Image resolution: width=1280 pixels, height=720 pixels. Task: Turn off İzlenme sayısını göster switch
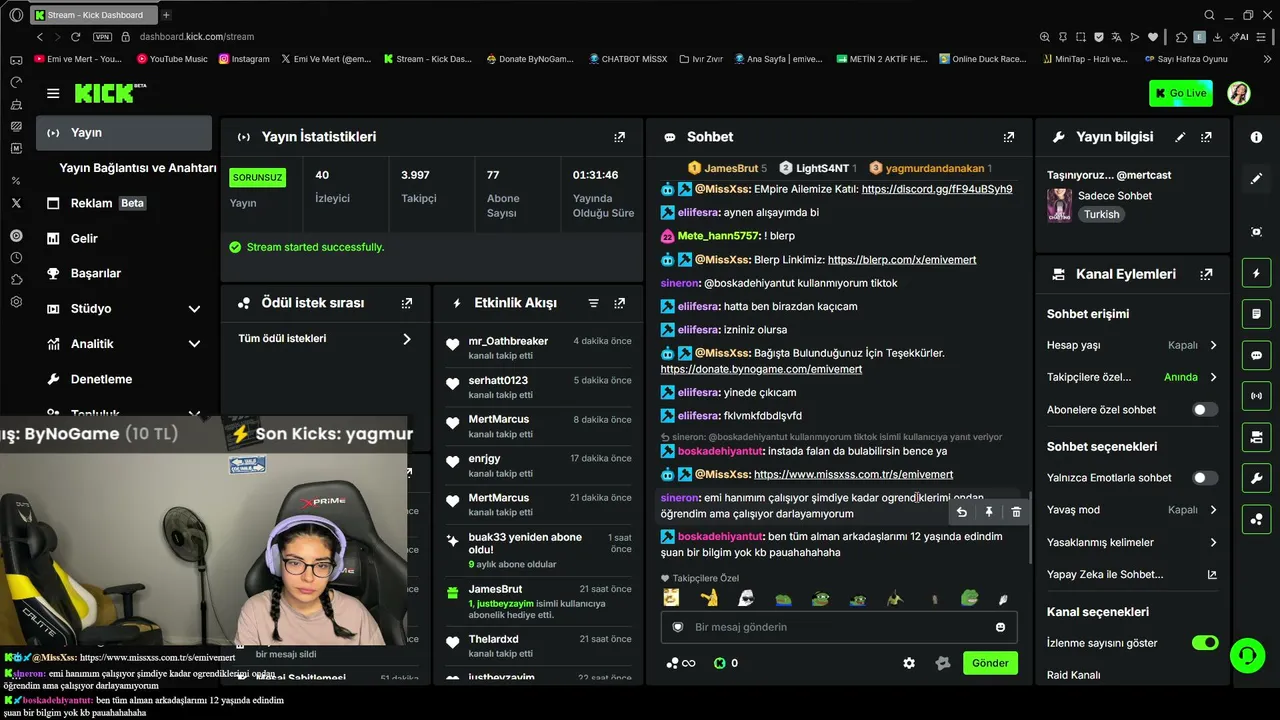tap(1205, 643)
